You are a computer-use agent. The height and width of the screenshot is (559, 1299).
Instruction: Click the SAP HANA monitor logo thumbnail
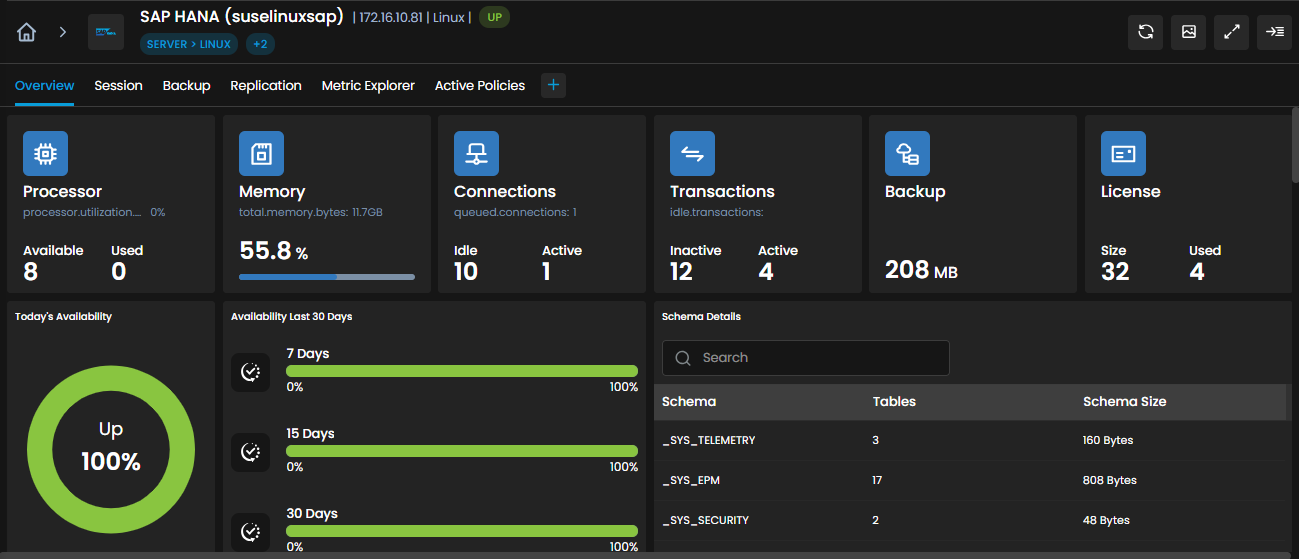(106, 32)
